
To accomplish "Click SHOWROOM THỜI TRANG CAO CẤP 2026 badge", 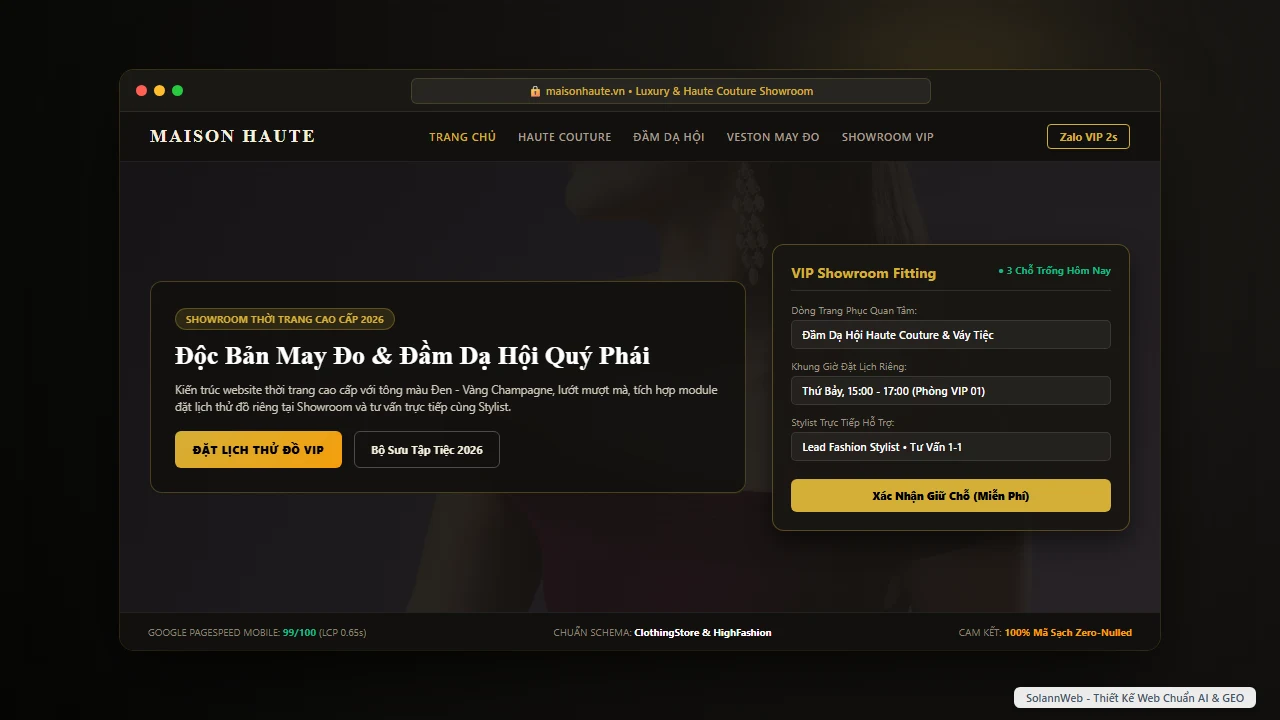I will [x=285, y=320].
